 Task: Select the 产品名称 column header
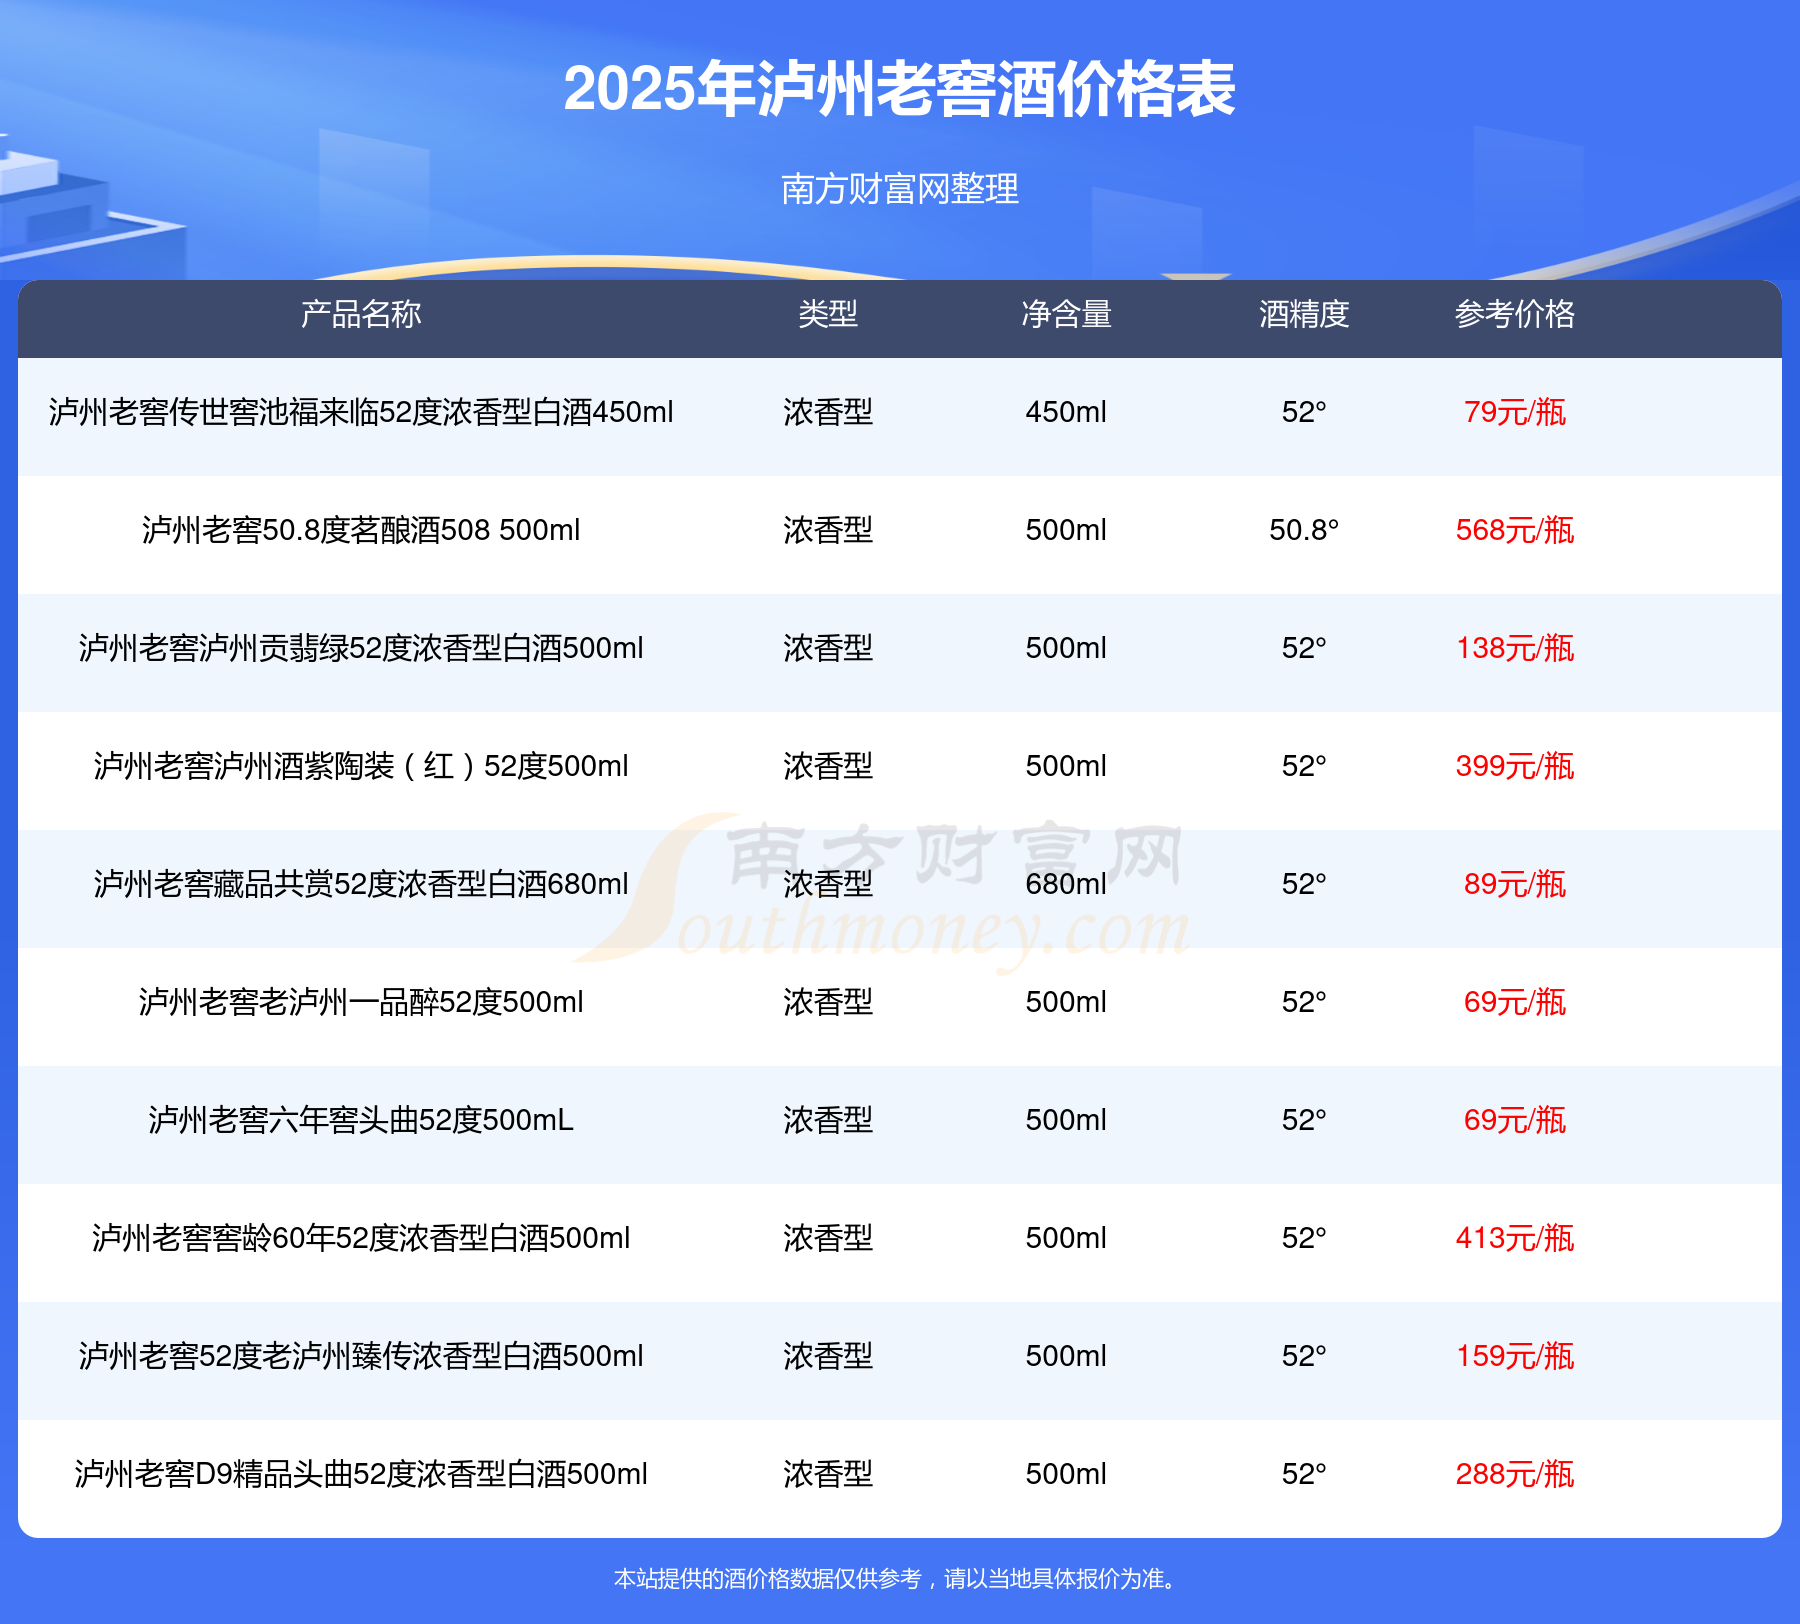(x=361, y=314)
